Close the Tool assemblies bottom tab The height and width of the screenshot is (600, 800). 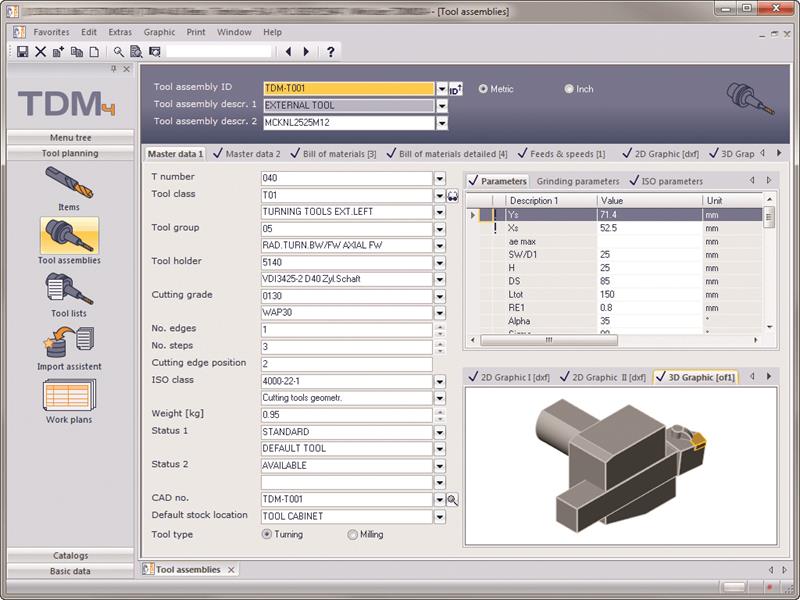(x=231, y=570)
